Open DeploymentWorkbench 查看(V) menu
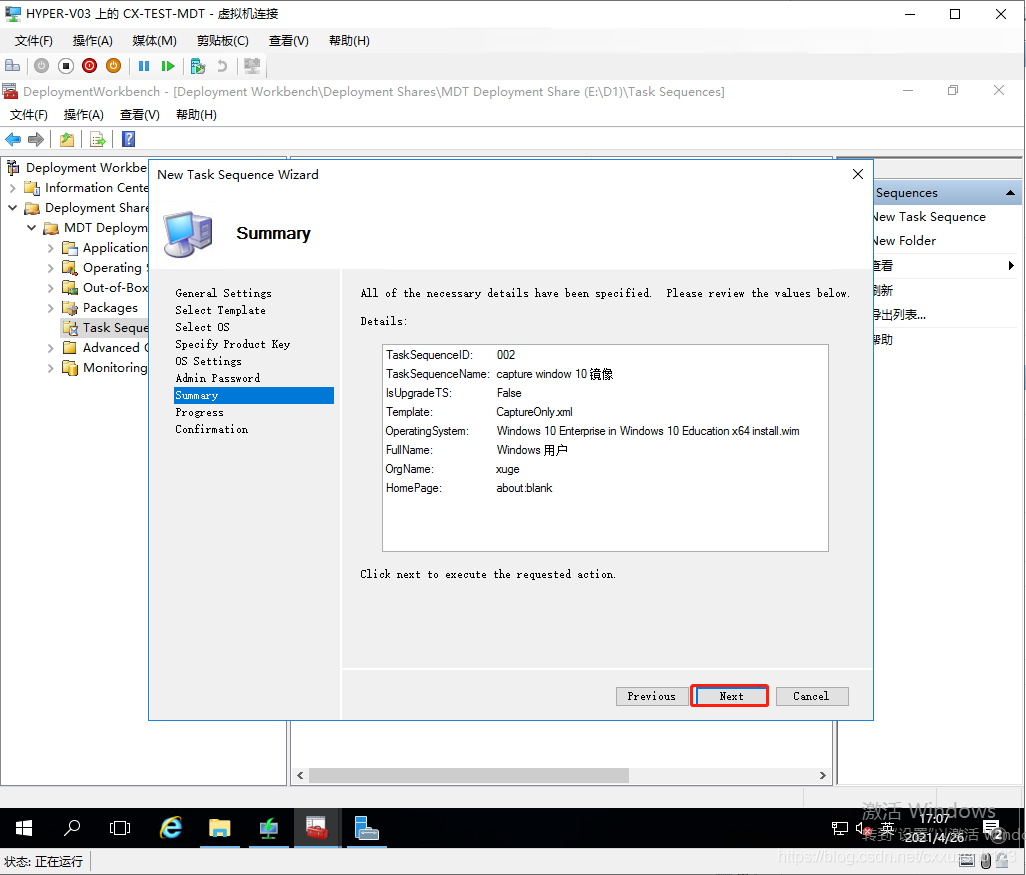Screen dimensions: 1026x875 point(139,115)
